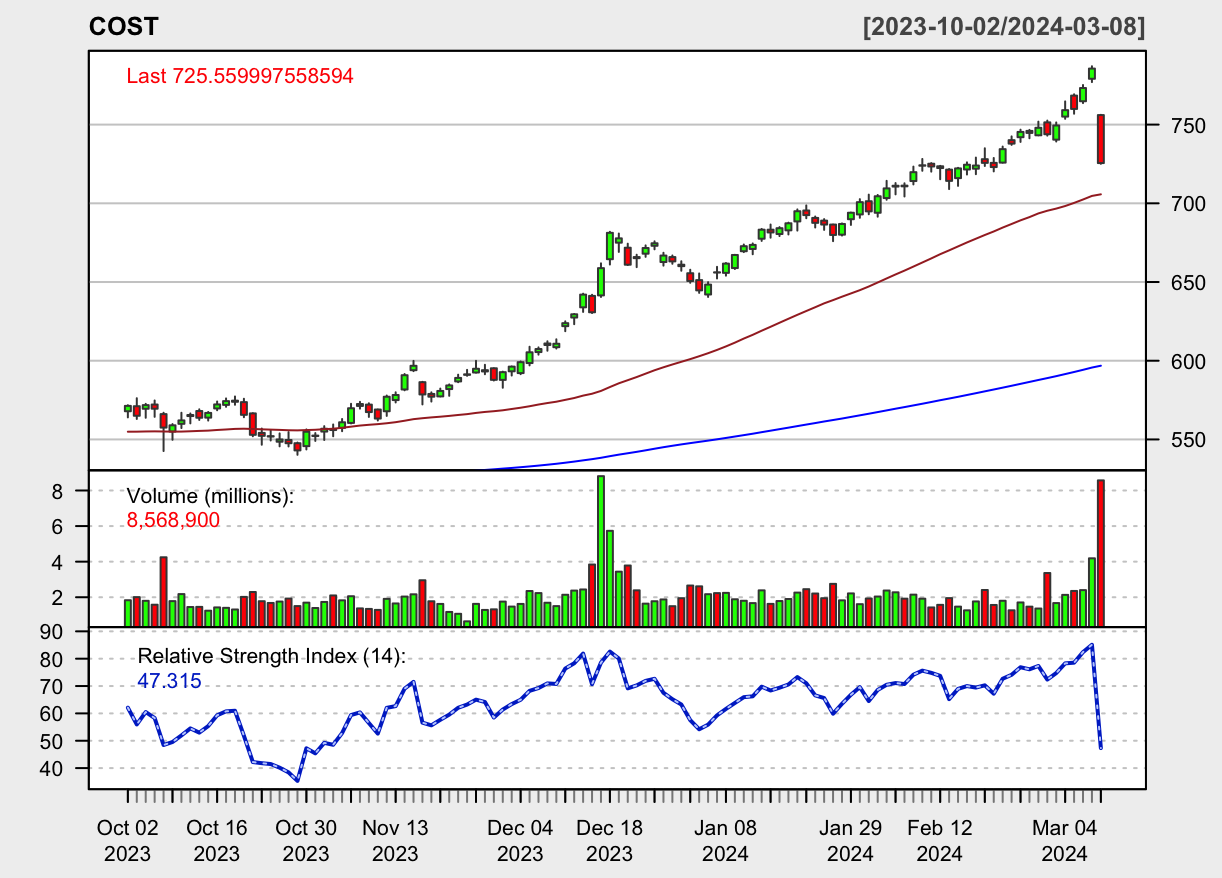This screenshot has height=878, width=1222.
Task: Click the 6 label on volume axis
Action: 59,526
